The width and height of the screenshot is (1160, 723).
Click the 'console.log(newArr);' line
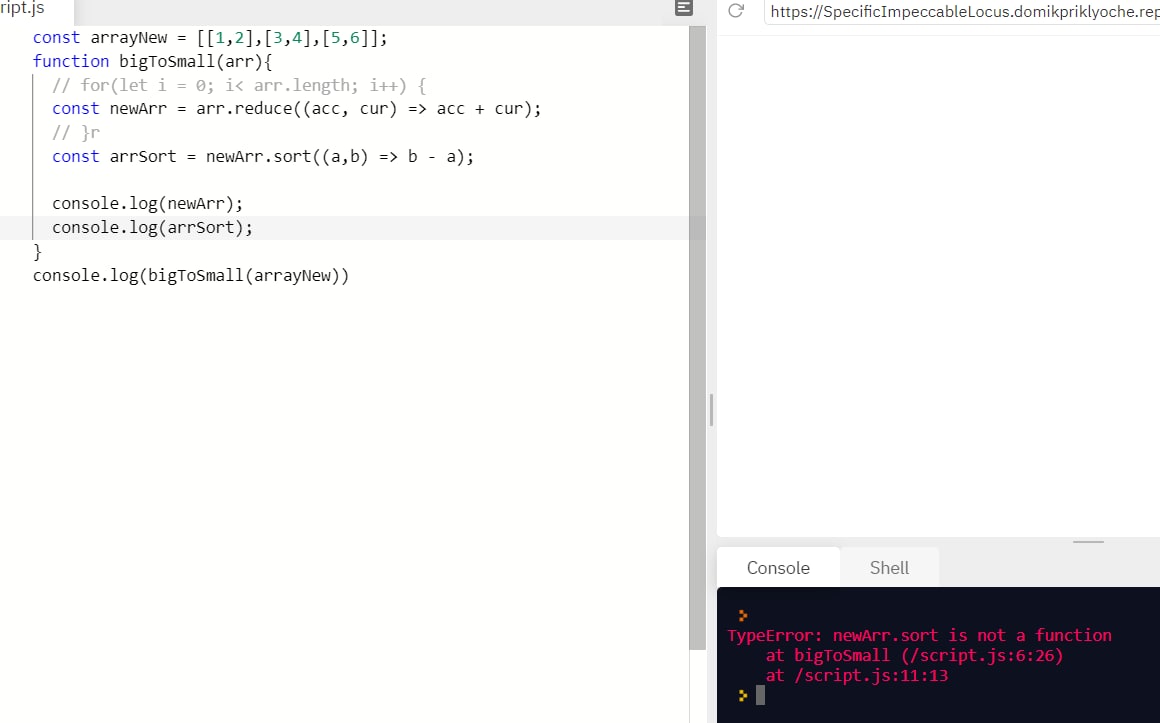(147, 204)
